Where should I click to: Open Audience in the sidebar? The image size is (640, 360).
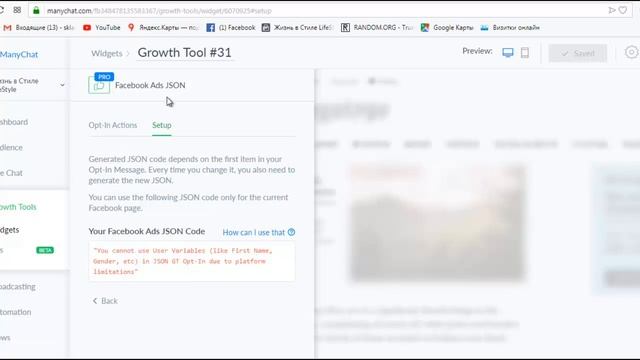click(11, 147)
